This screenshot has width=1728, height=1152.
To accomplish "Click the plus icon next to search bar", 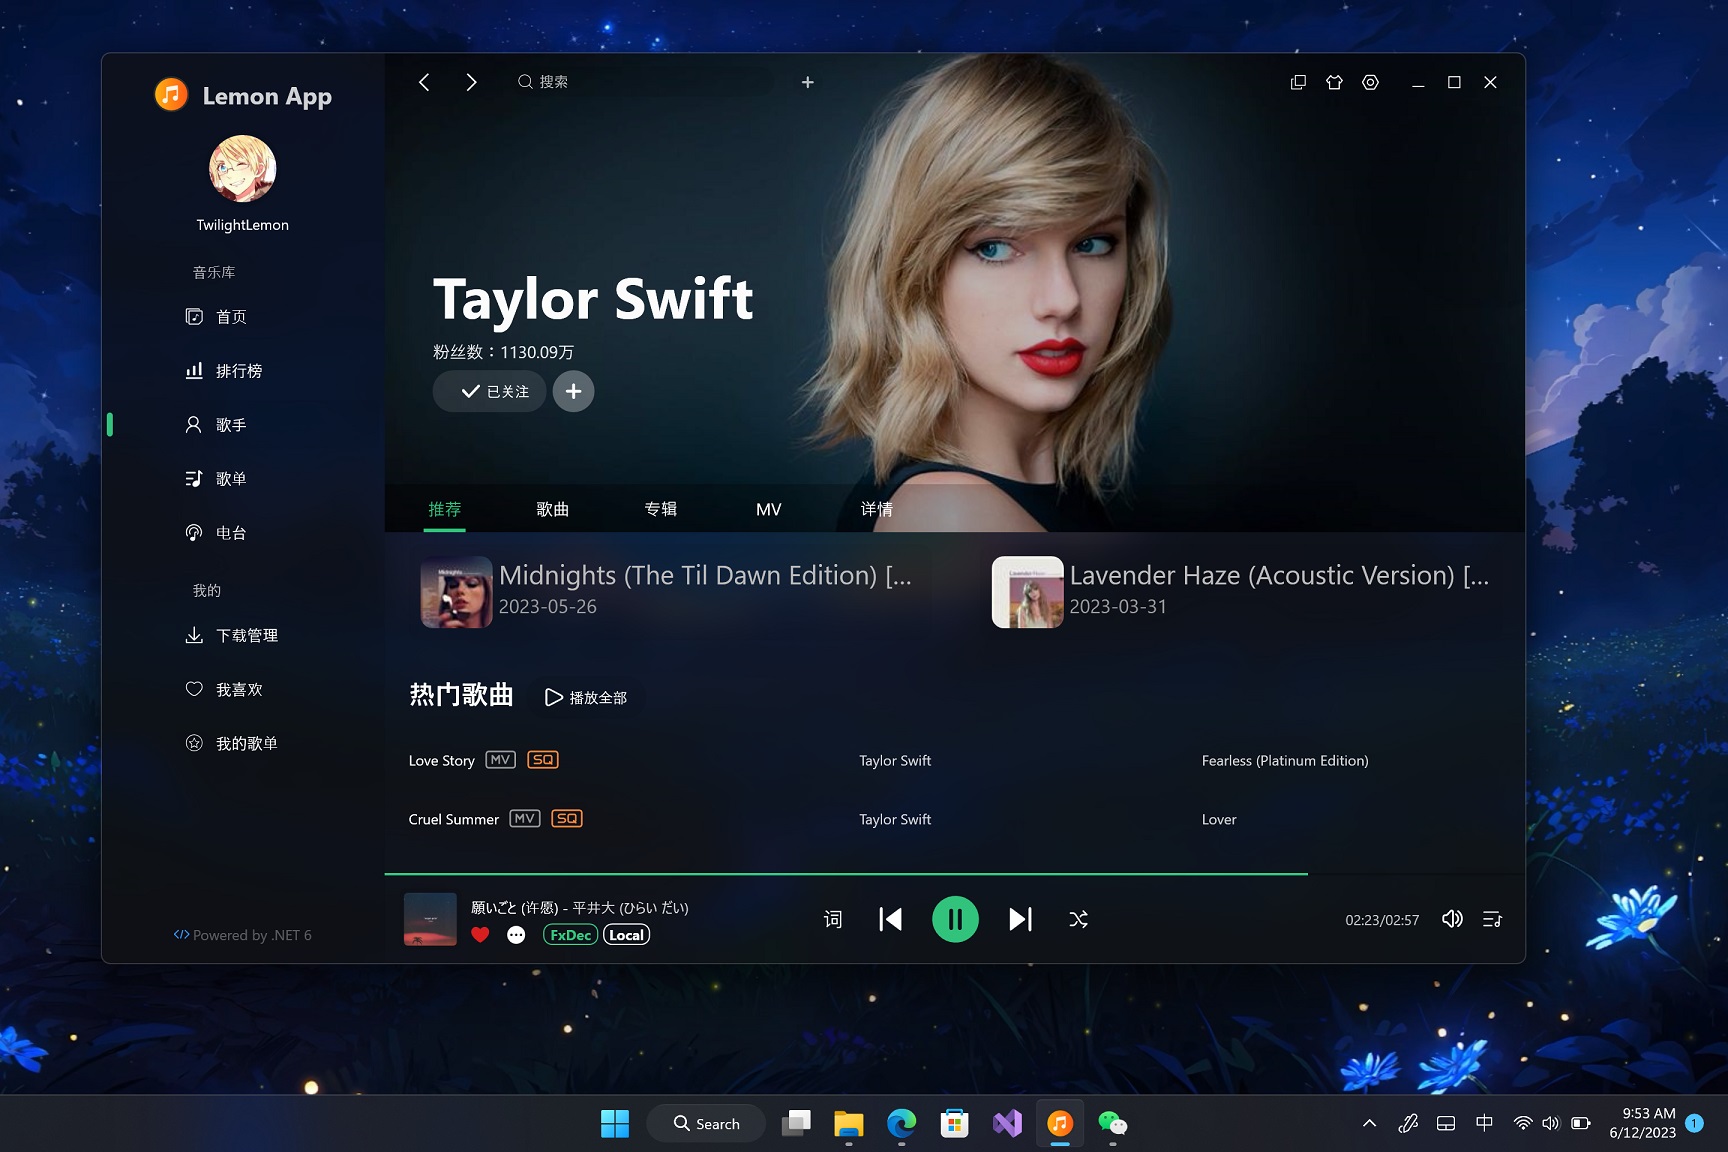I will pyautogui.click(x=808, y=82).
